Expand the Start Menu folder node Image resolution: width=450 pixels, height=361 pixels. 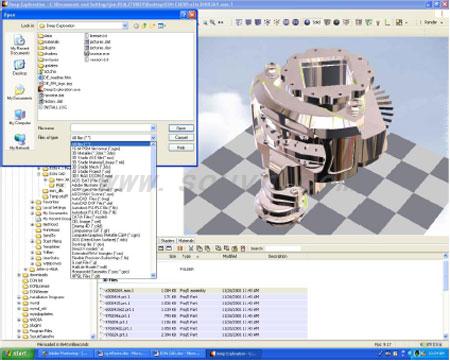pyautogui.click(x=32, y=241)
